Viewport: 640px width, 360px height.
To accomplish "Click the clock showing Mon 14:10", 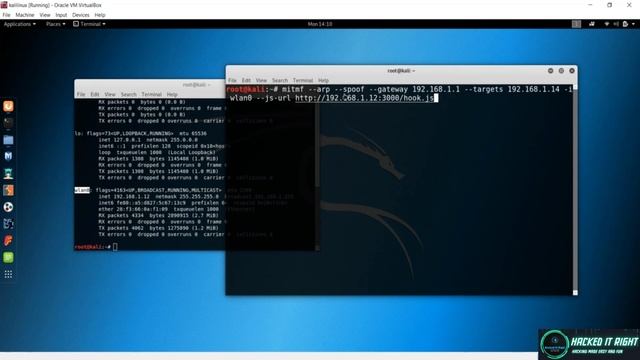I will click(320, 24).
